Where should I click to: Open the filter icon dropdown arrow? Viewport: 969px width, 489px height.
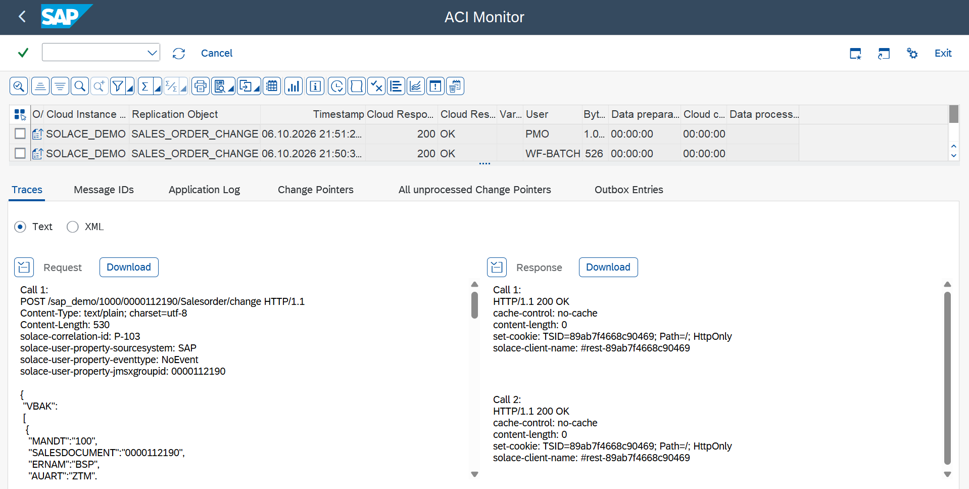coord(130,90)
